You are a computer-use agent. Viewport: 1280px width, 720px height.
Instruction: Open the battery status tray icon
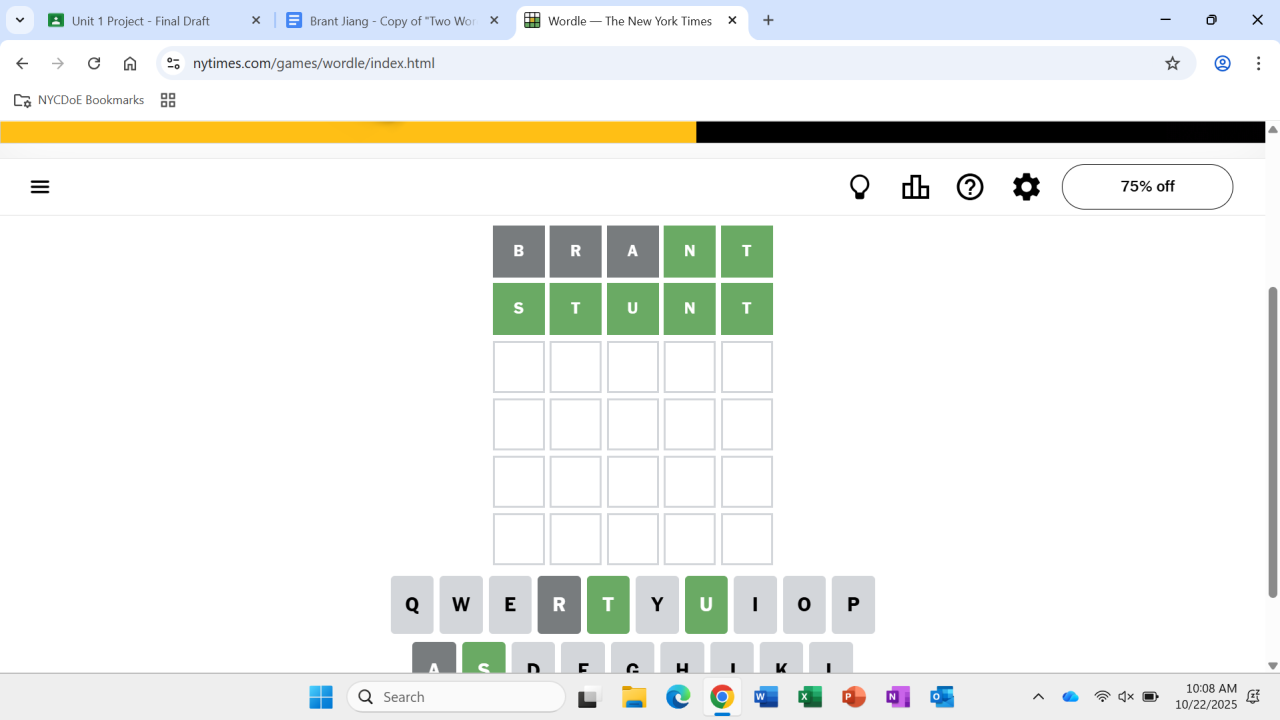[x=1151, y=697]
